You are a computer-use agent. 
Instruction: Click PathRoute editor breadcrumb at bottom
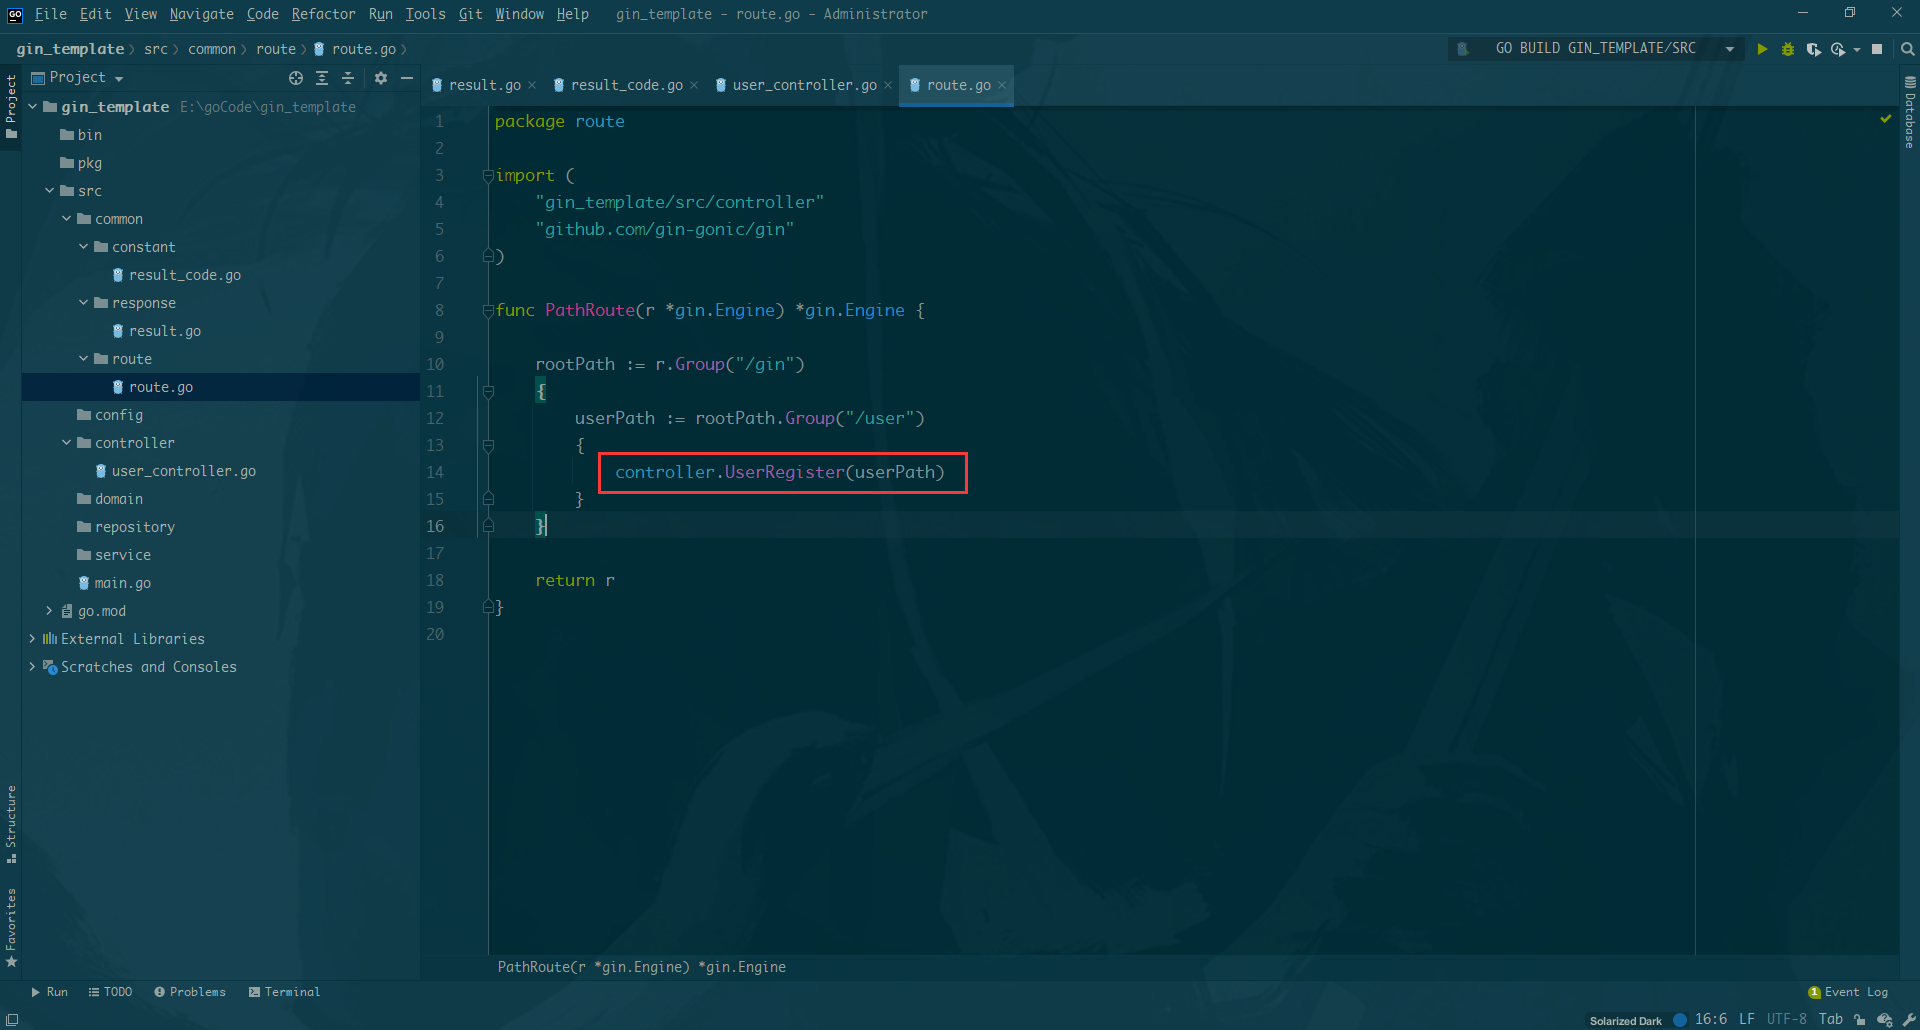tap(642, 967)
